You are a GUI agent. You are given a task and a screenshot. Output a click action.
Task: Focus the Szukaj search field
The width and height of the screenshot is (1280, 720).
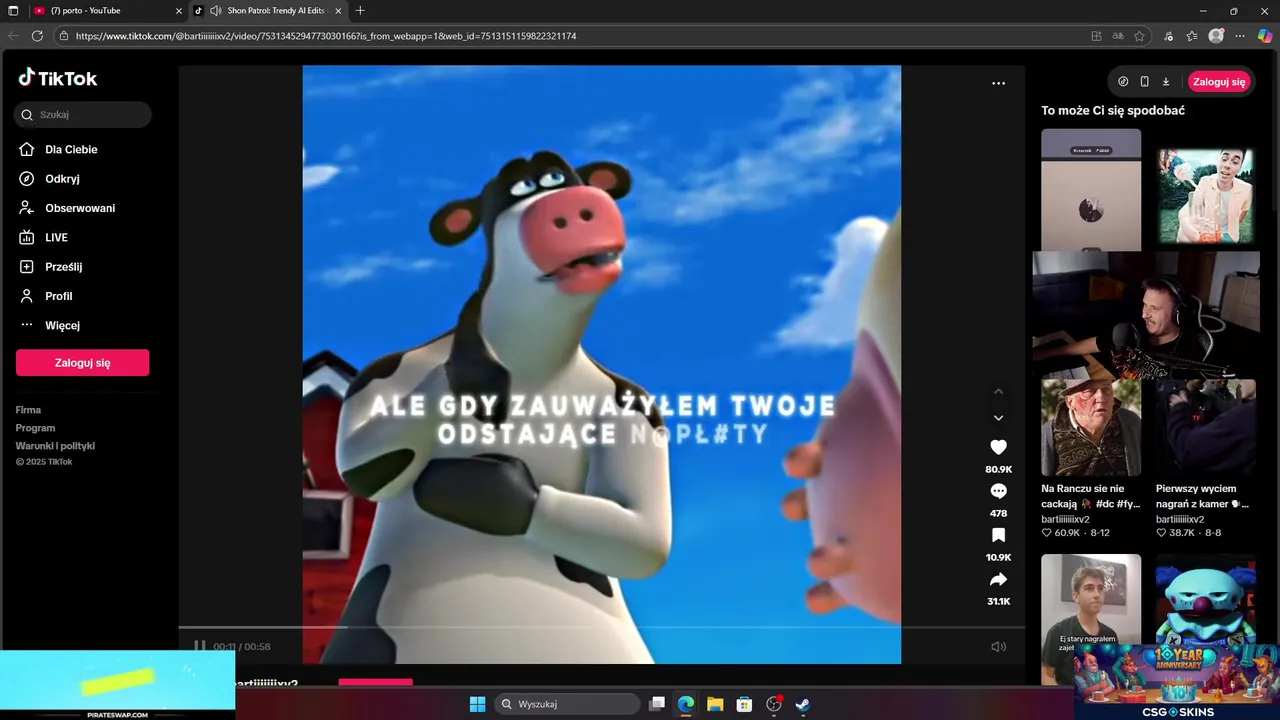point(83,115)
